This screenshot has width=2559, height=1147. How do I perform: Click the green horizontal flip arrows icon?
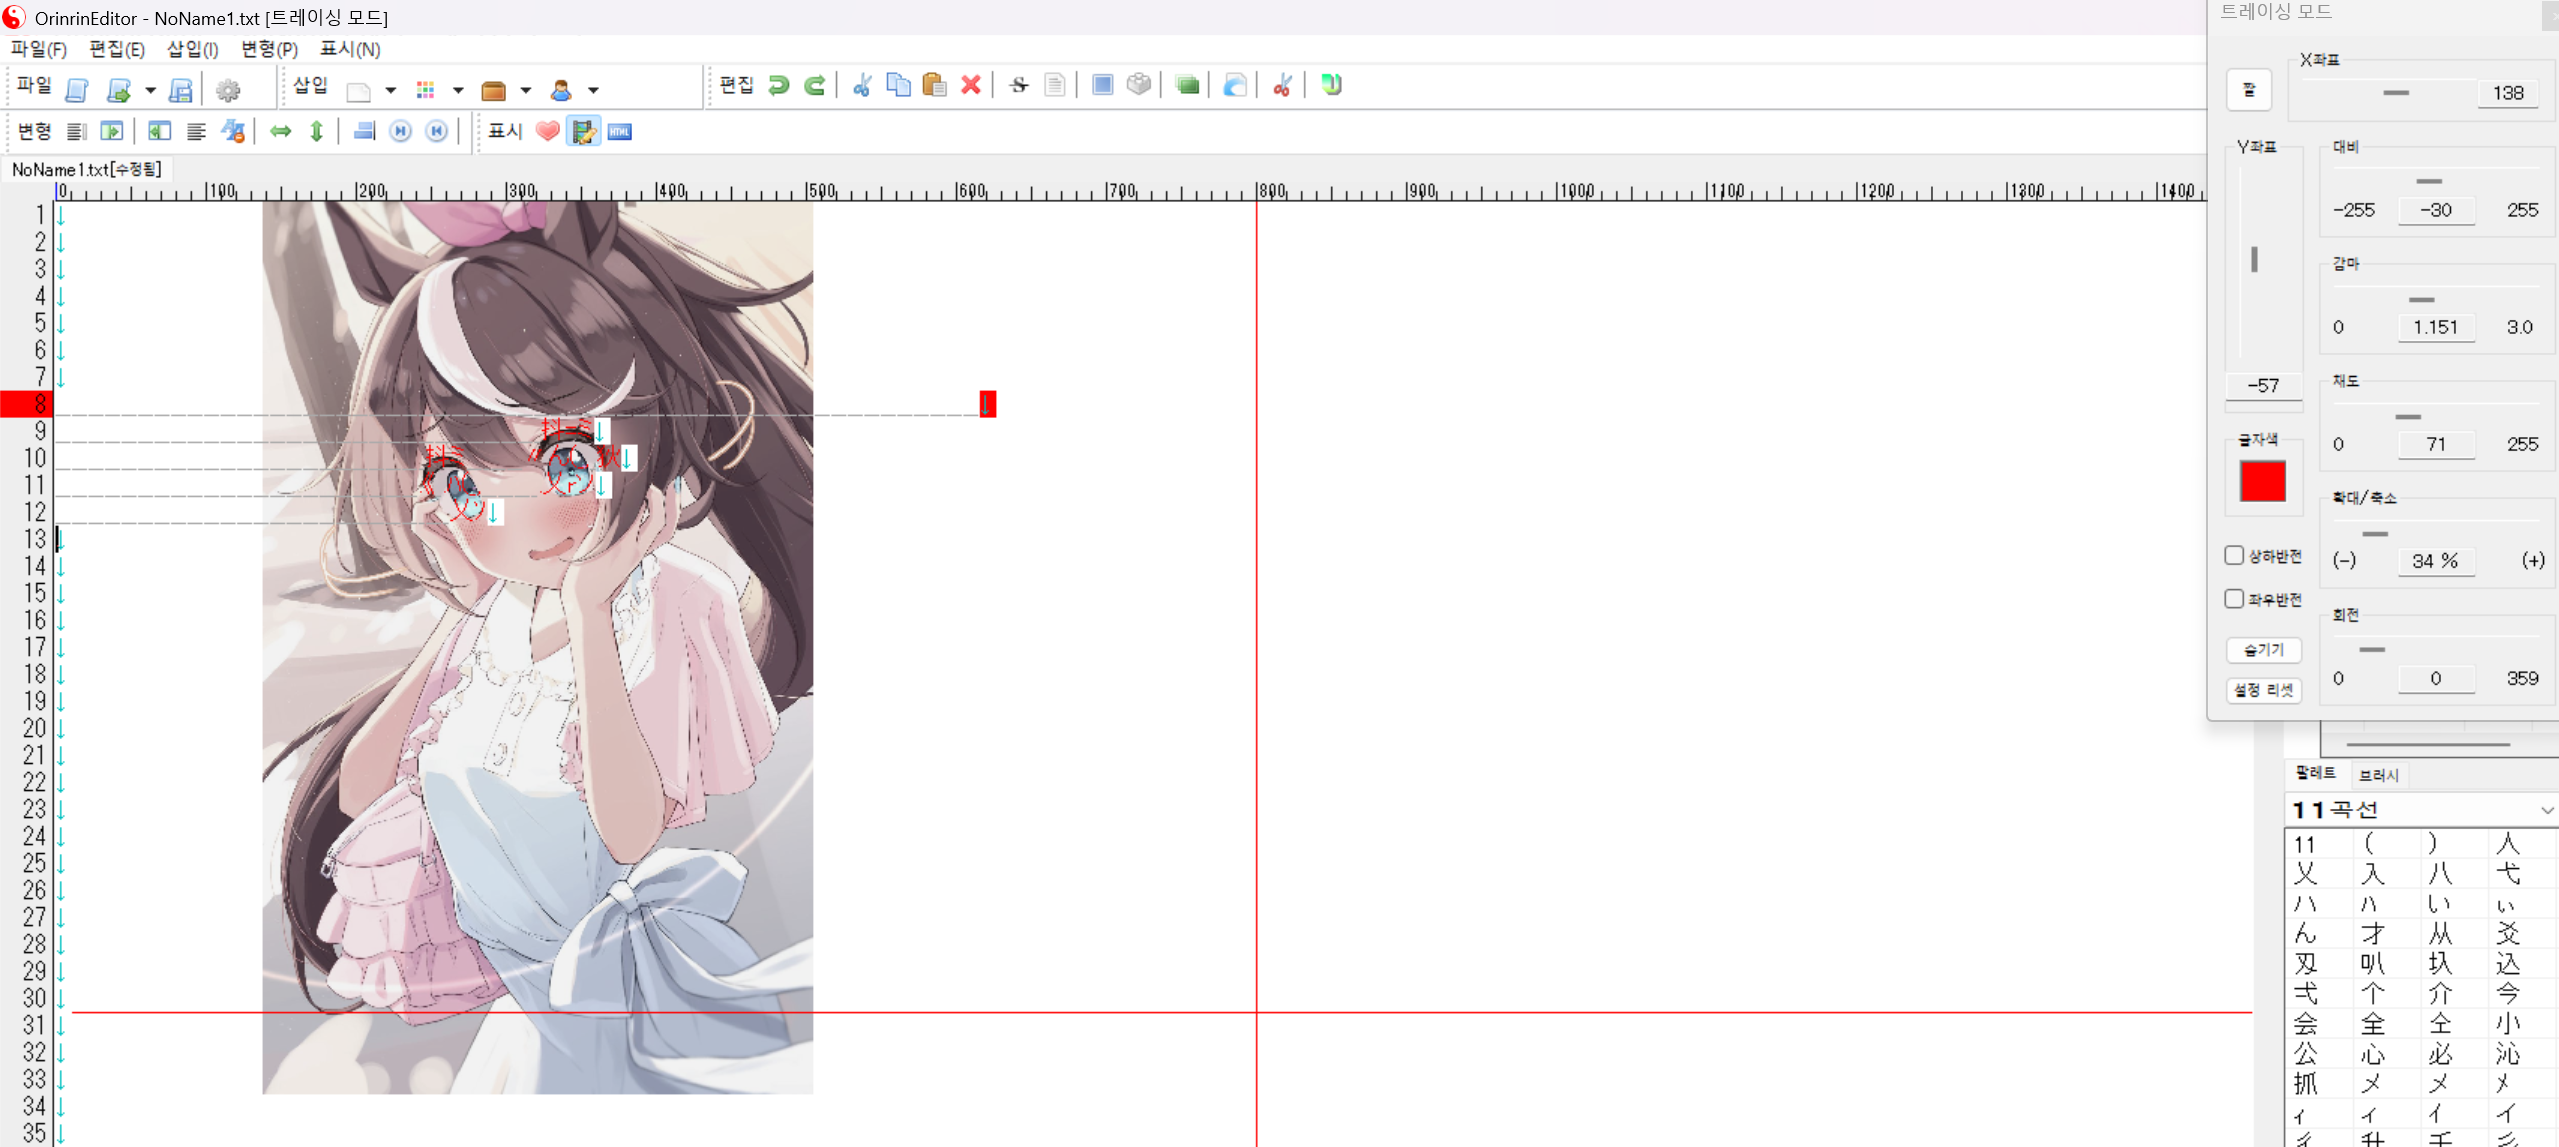tap(281, 131)
